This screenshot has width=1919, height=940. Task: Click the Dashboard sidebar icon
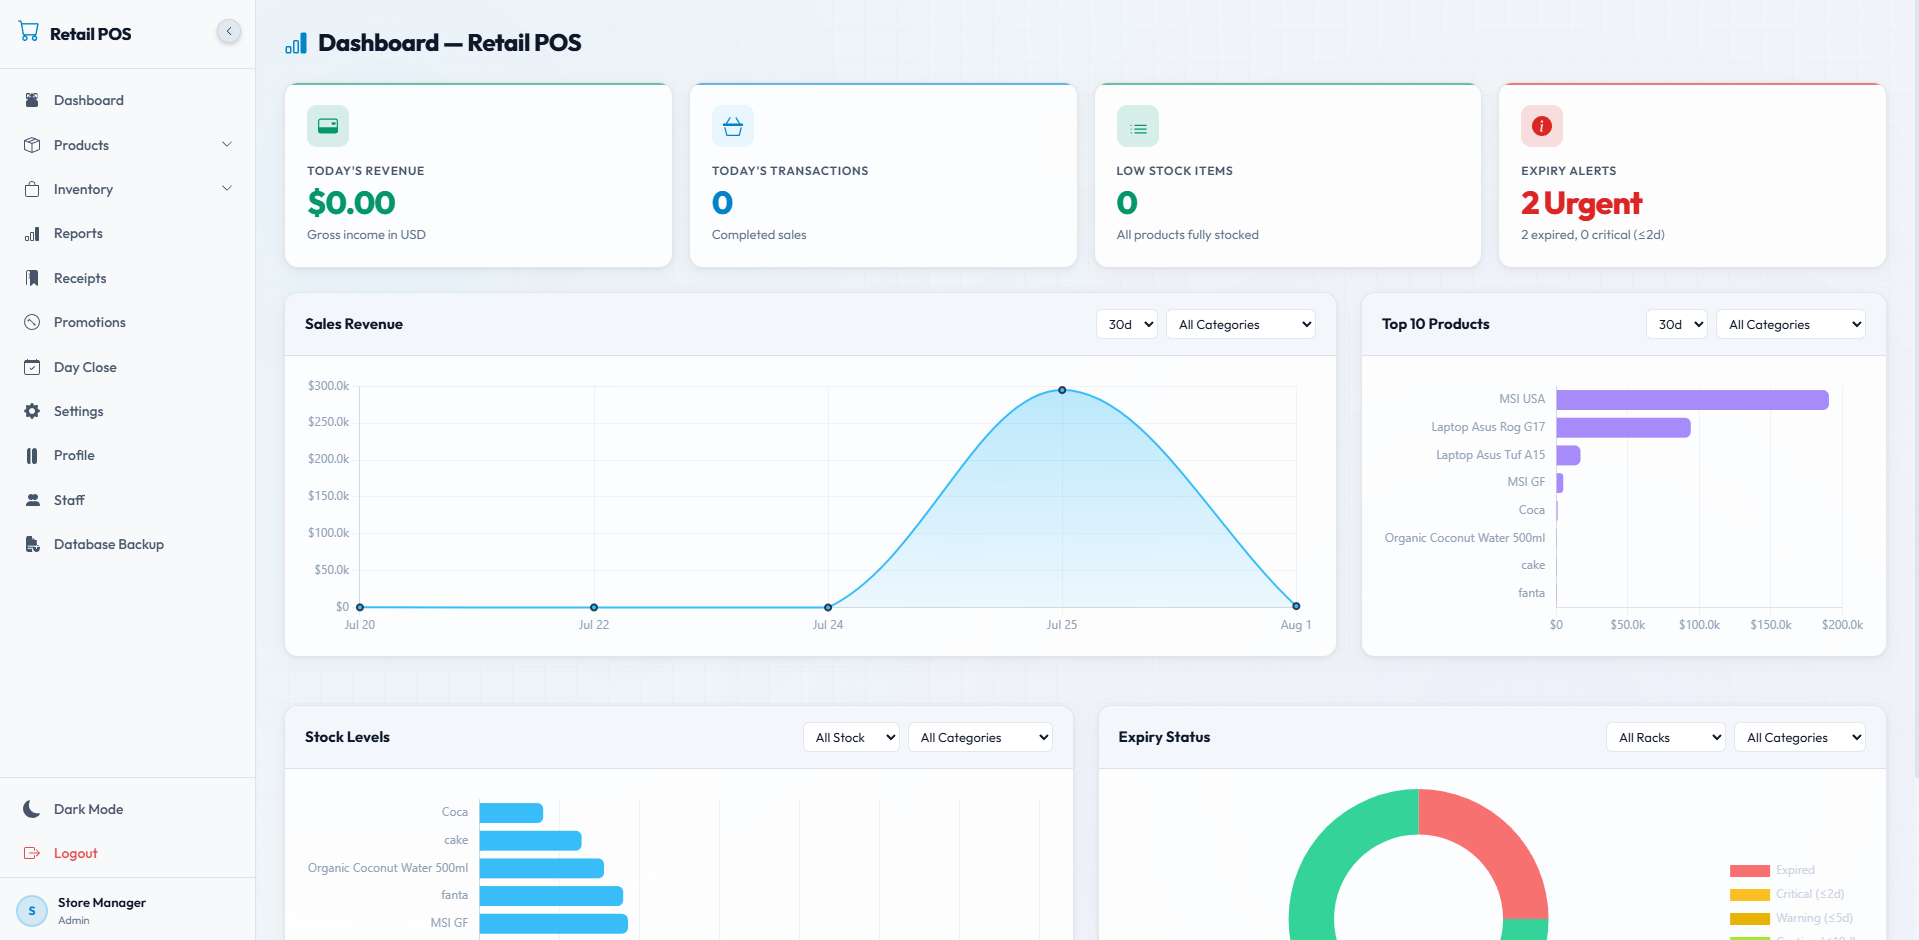(32, 100)
